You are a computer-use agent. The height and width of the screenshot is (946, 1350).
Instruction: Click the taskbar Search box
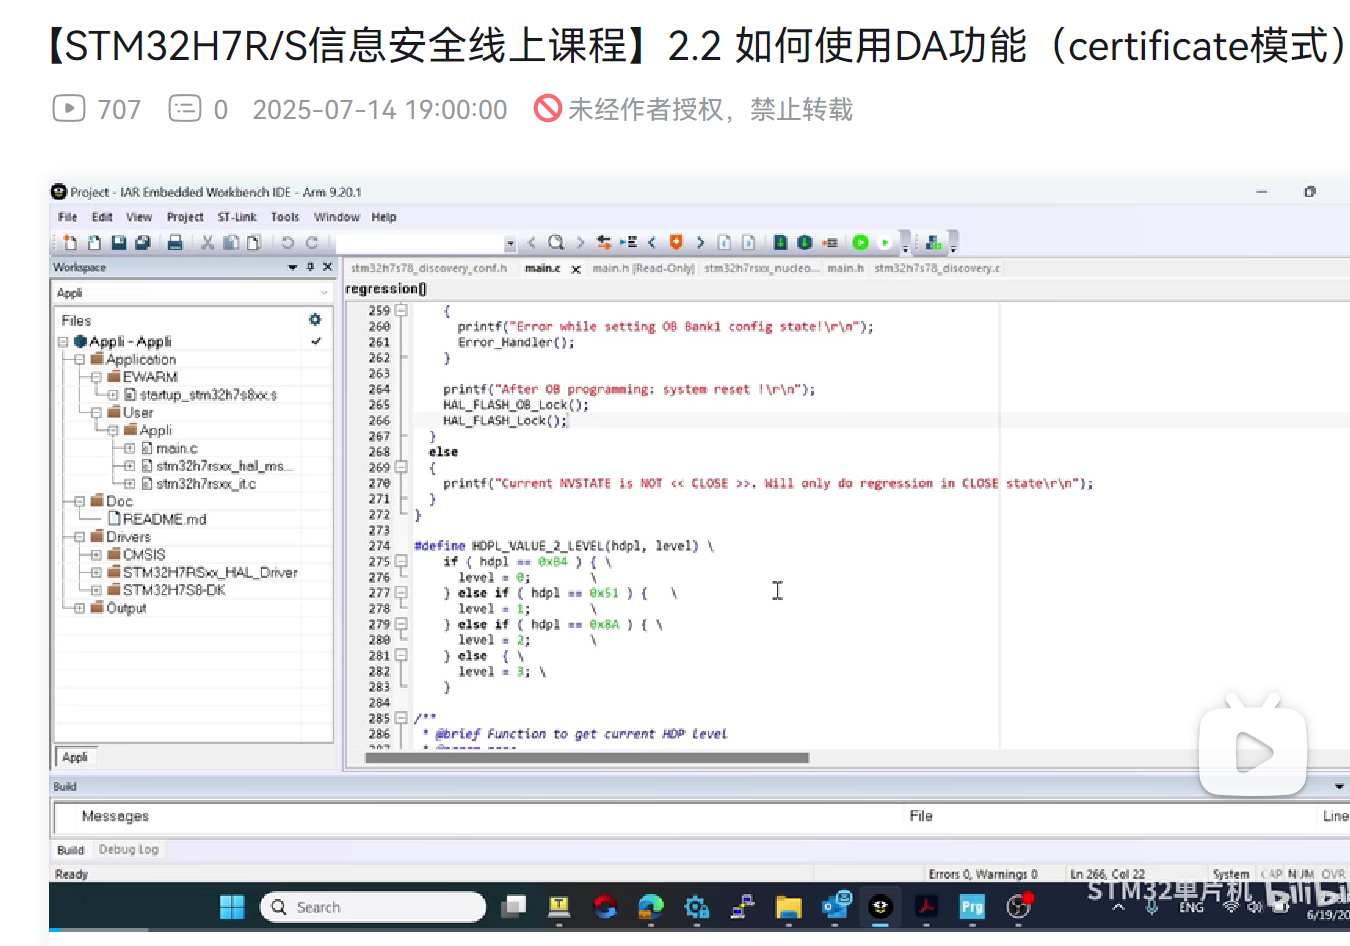tap(373, 907)
